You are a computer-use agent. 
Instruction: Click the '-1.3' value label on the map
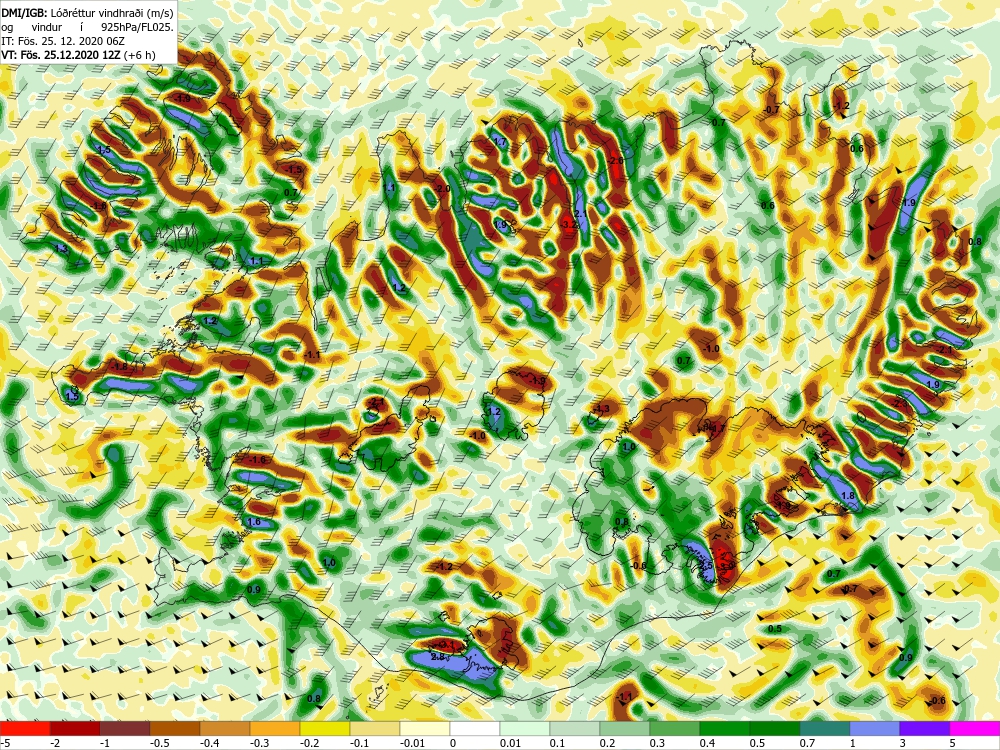point(601,409)
